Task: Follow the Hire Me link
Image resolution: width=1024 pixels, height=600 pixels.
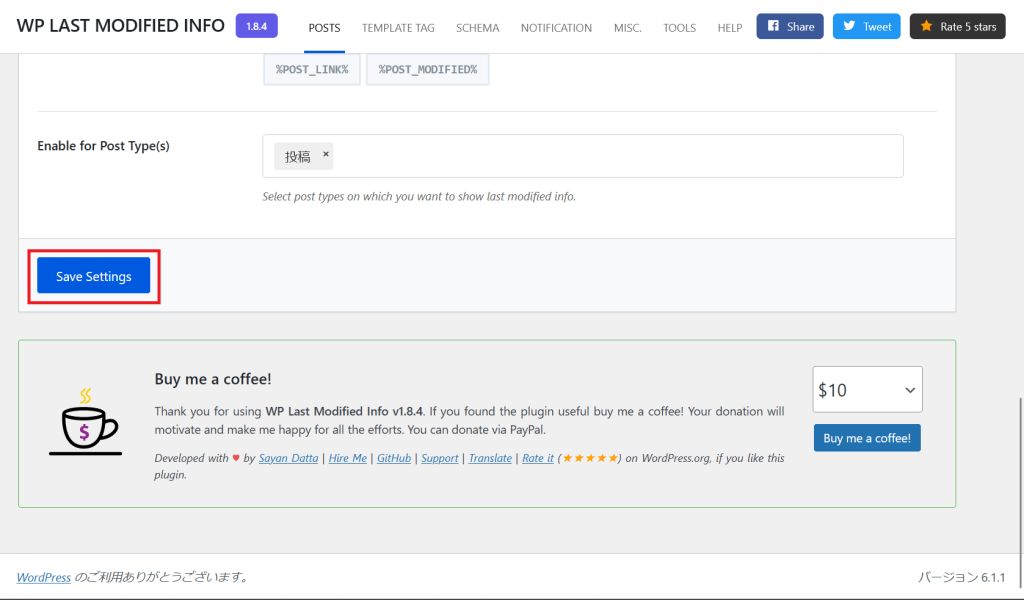Action: 347,458
